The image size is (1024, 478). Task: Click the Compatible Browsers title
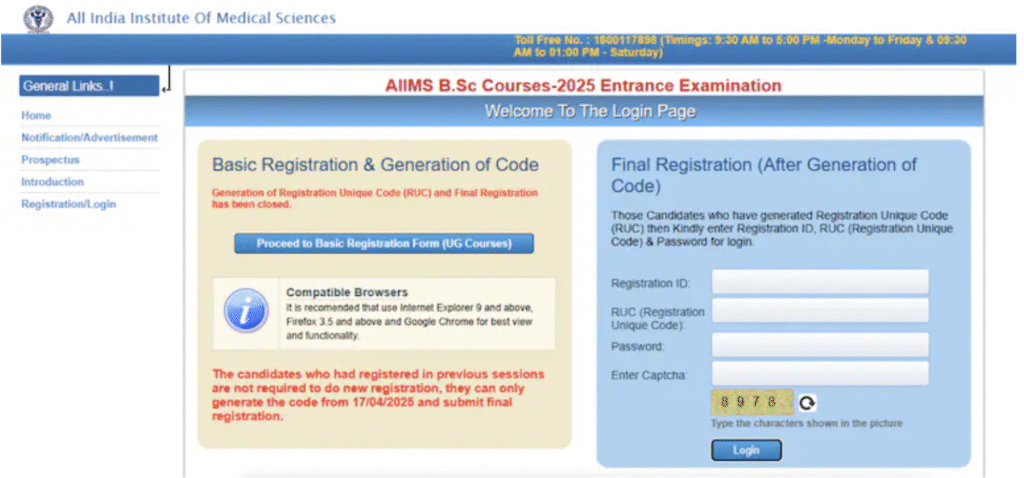tap(347, 293)
